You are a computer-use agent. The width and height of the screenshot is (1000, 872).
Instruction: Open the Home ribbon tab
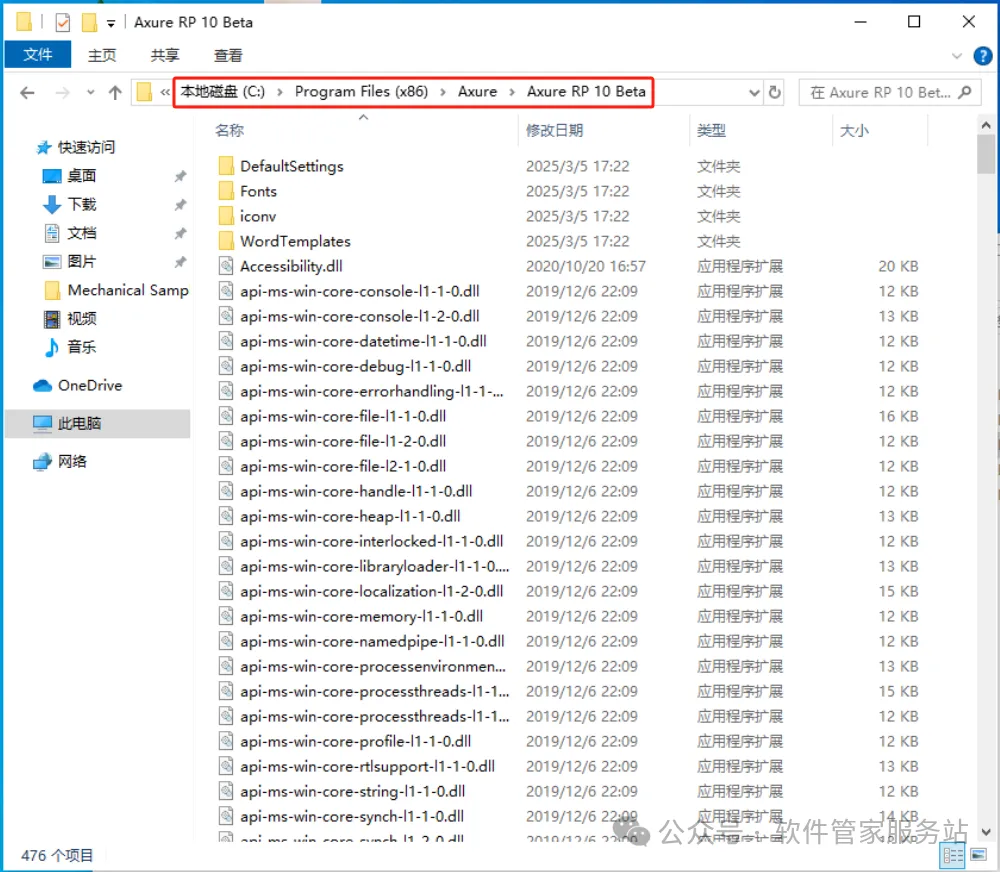click(x=102, y=55)
